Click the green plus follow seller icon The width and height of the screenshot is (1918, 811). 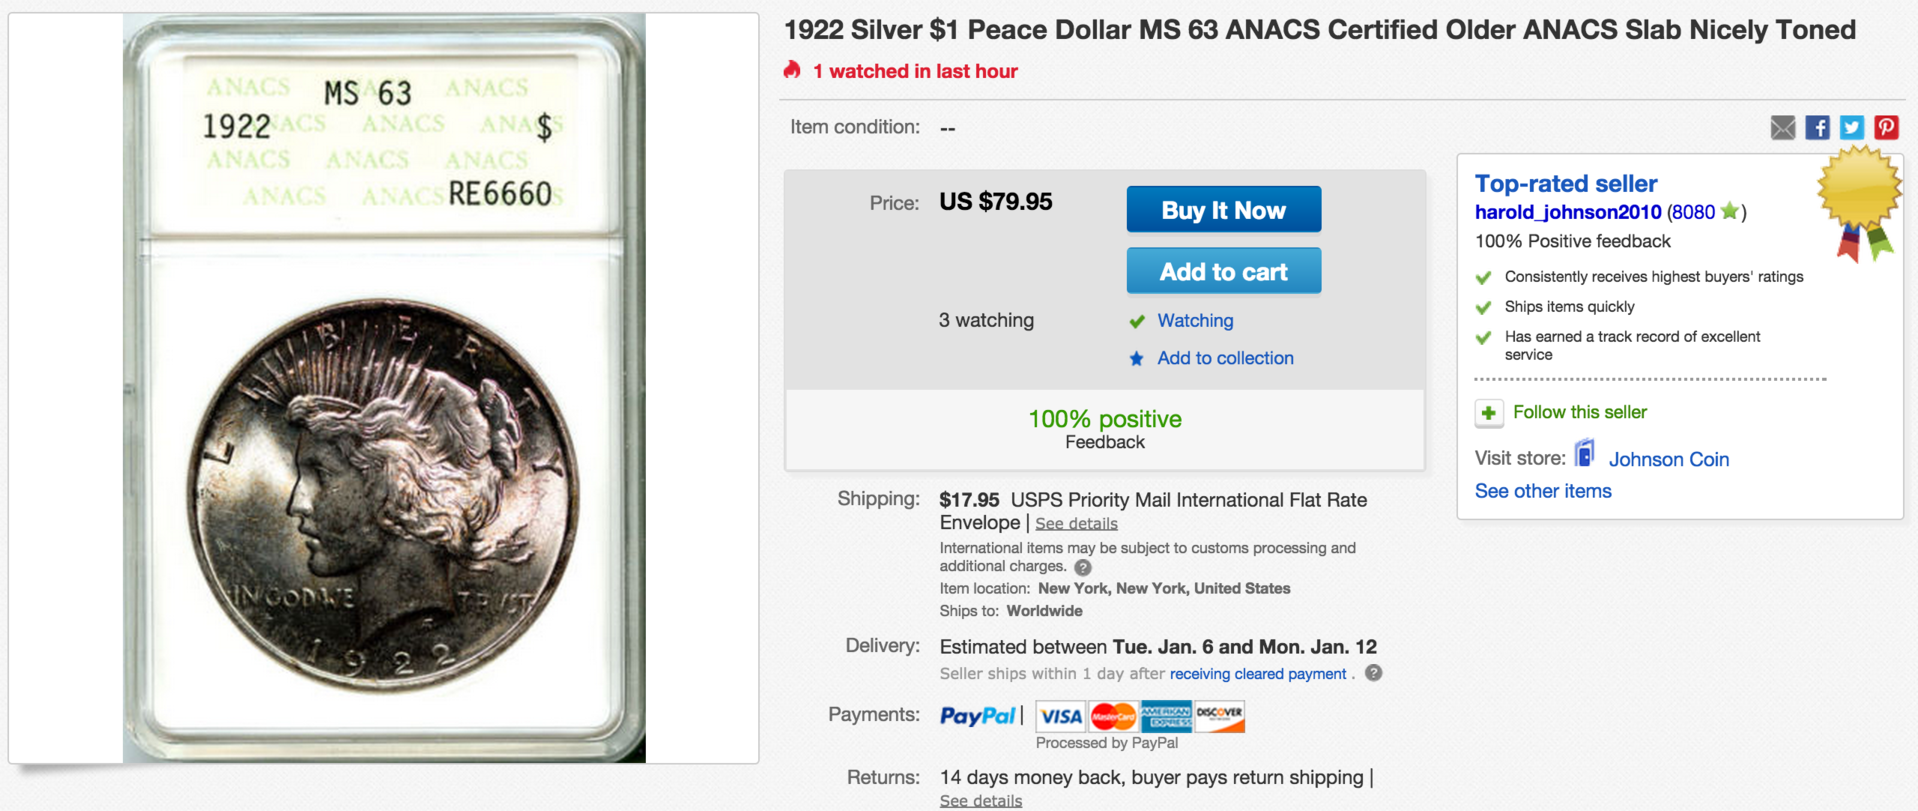click(x=1488, y=413)
